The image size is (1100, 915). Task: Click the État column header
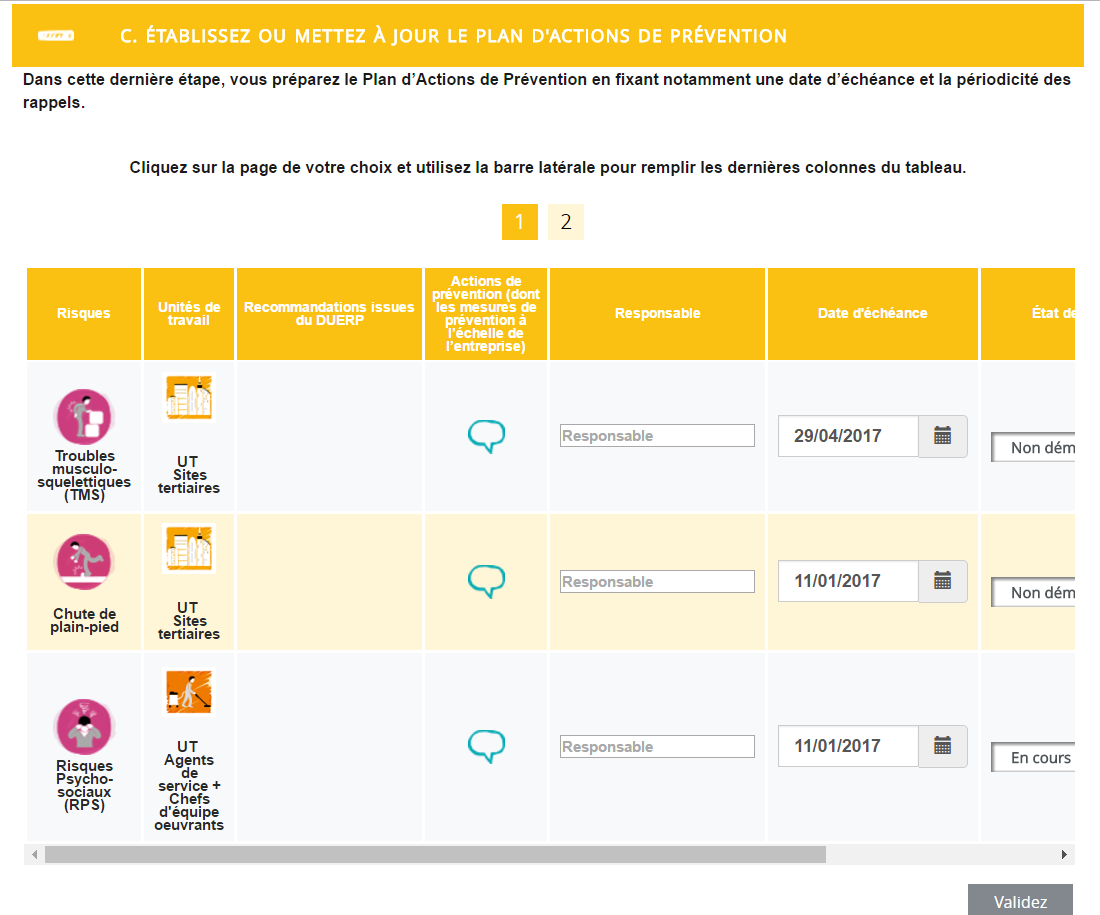(x=1028, y=314)
